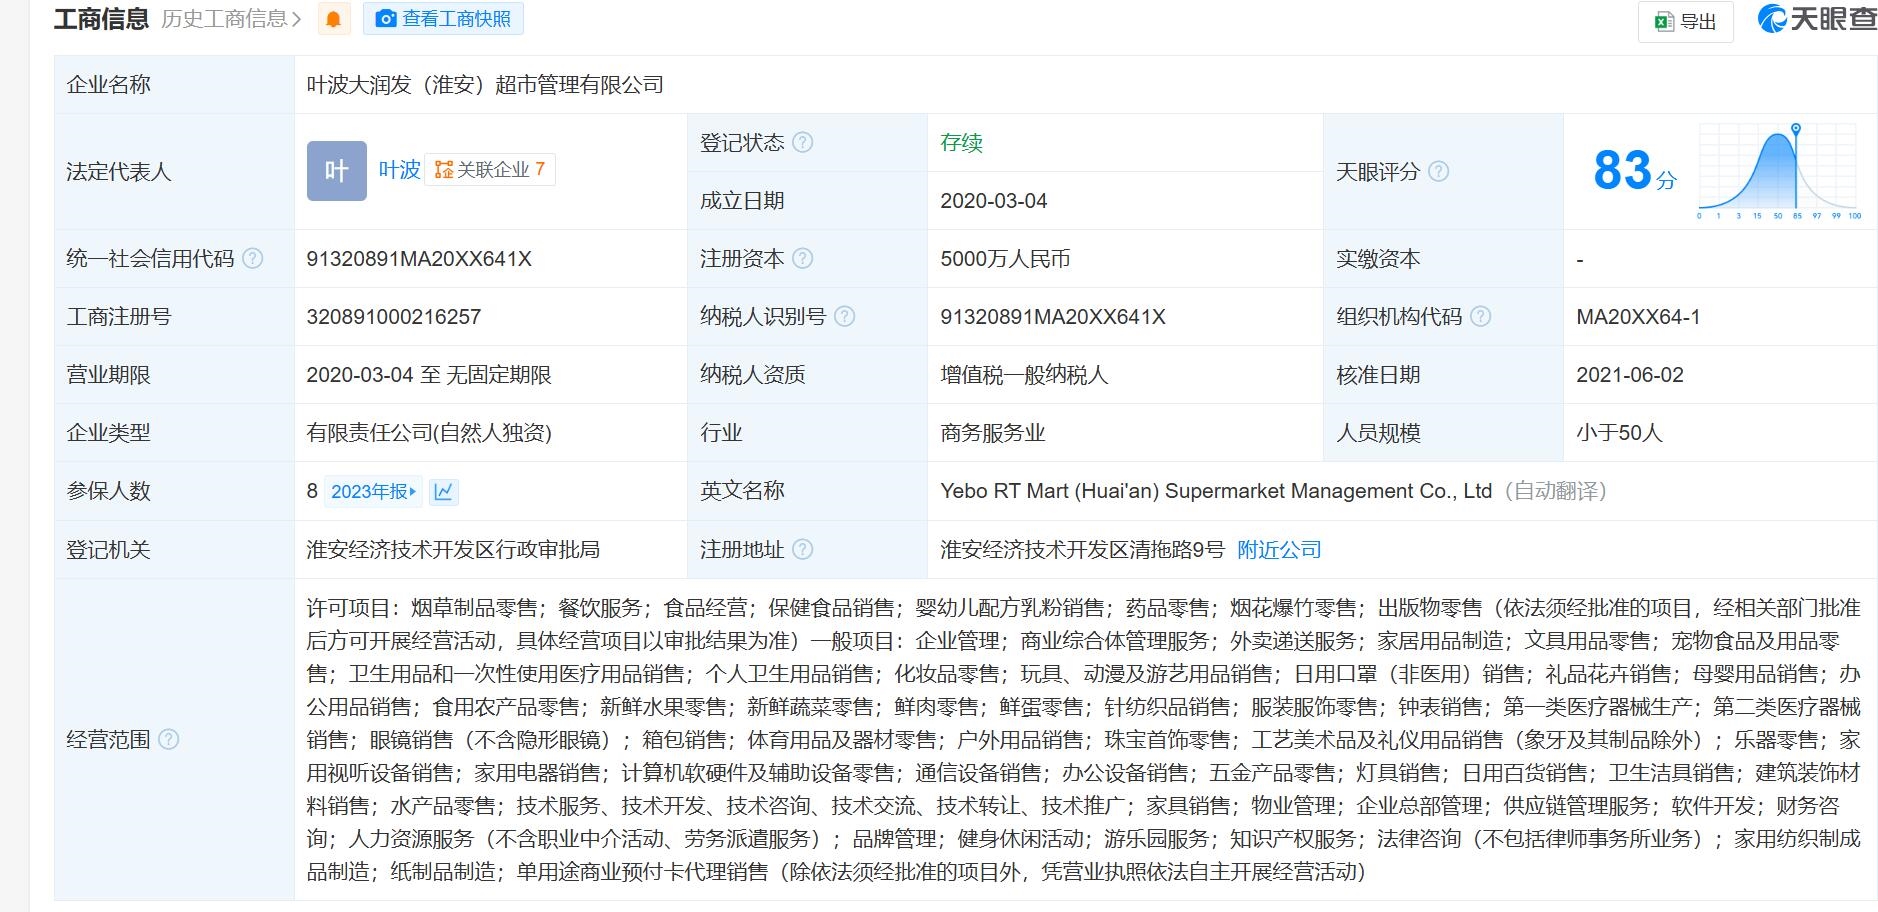1878x912 pixels.
Task: Click 淮安经济技术开发区行政审批局 registration authority
Action: pos(453,549)
